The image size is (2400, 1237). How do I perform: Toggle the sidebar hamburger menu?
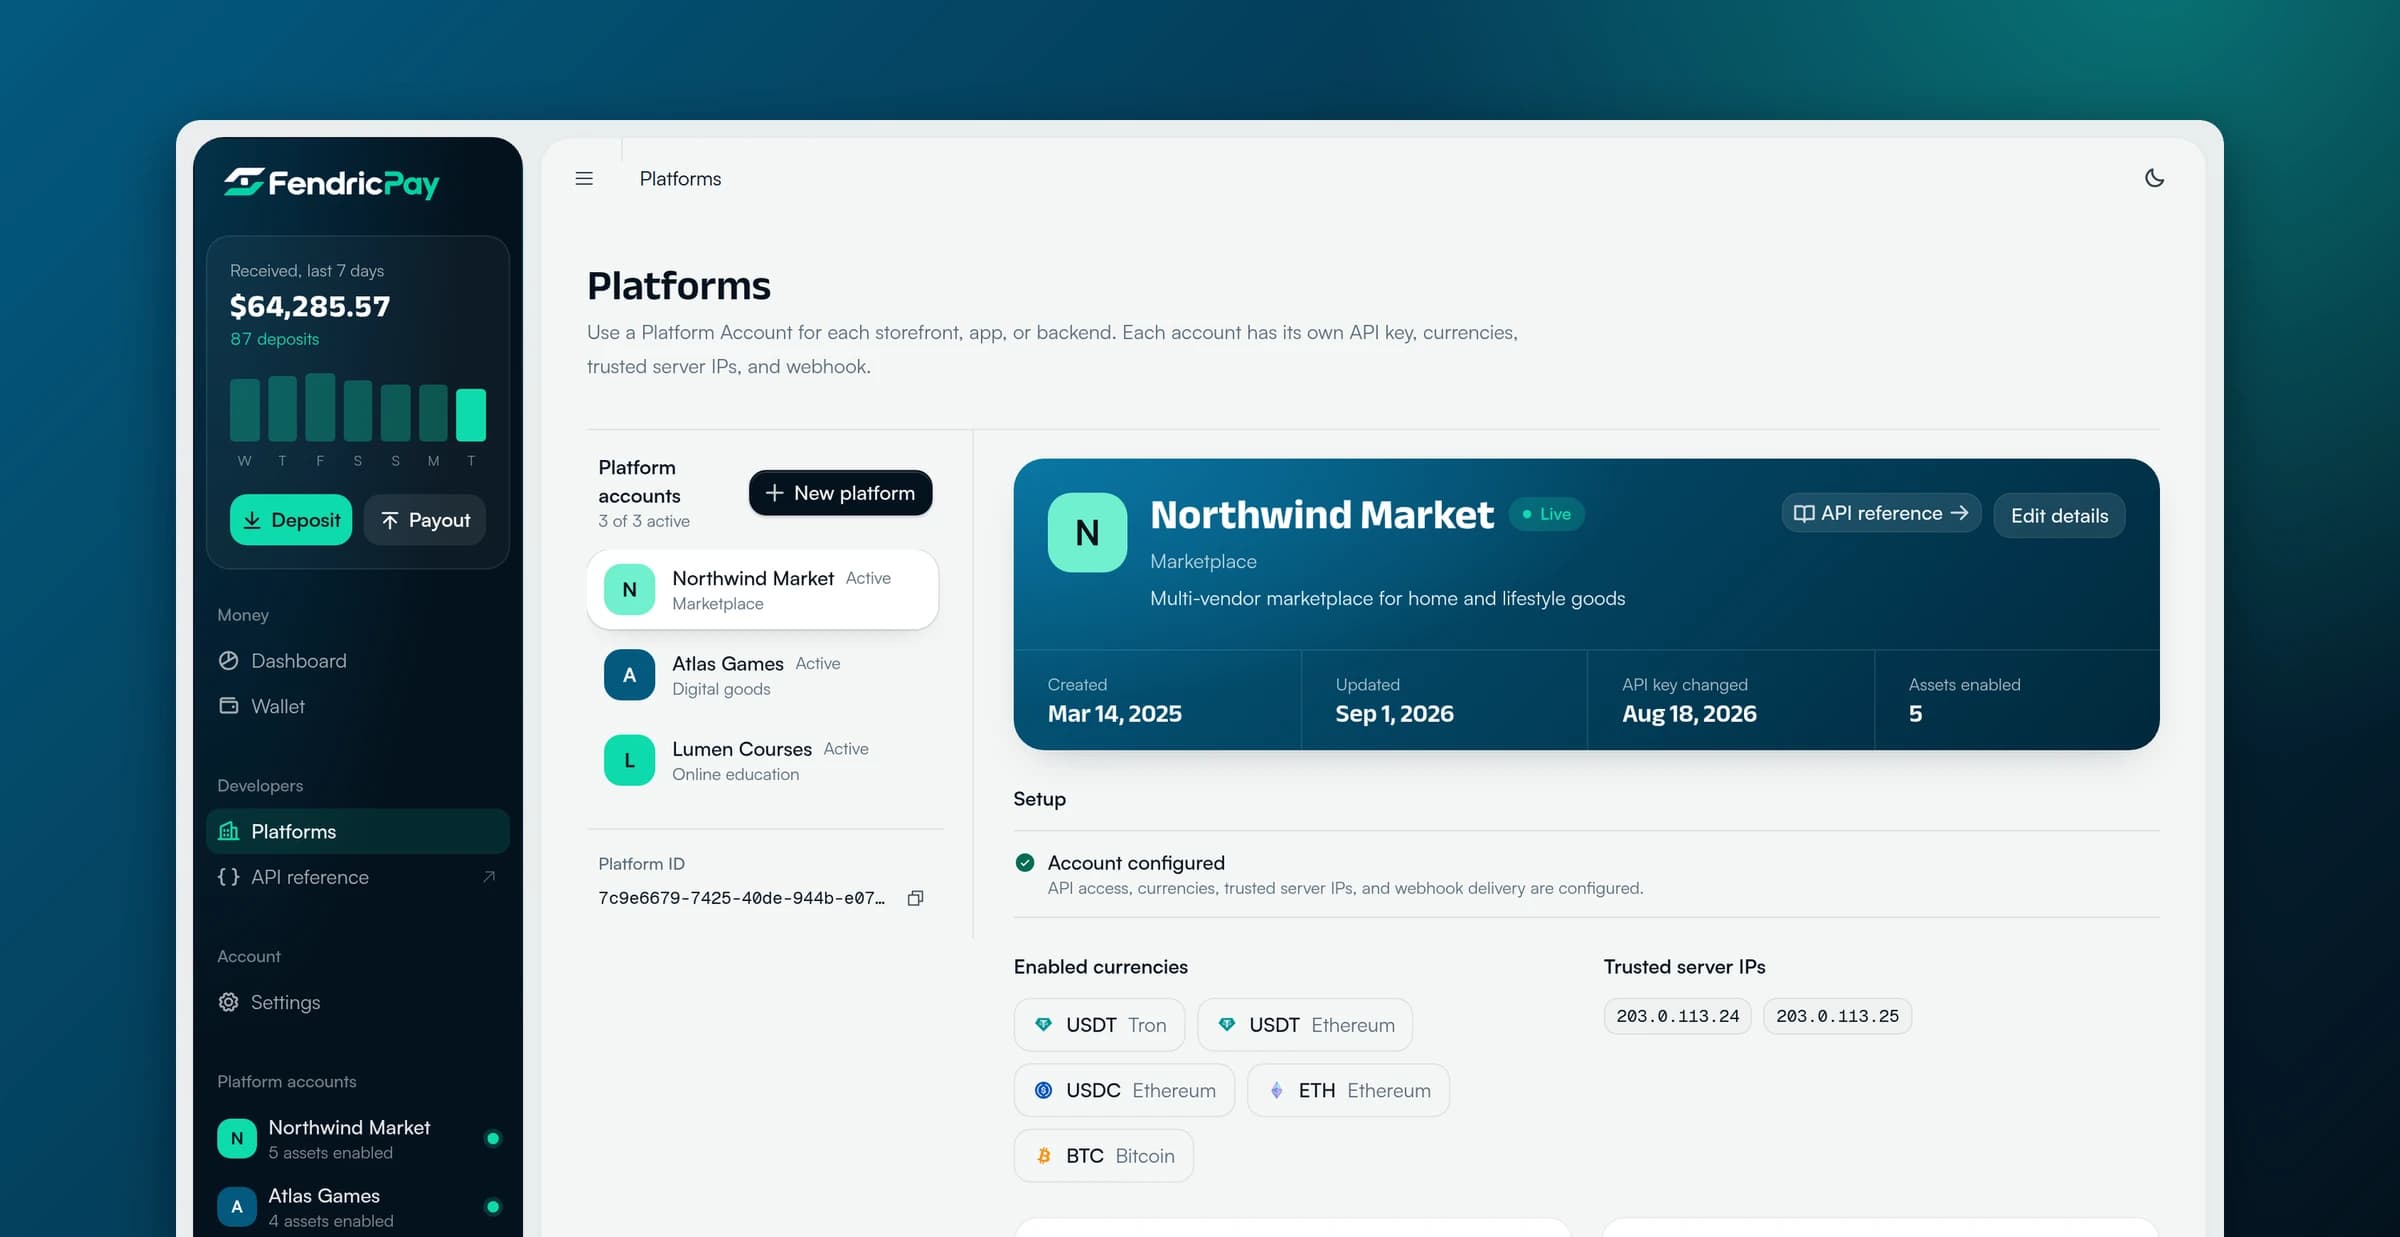click(x=584, y=179)
